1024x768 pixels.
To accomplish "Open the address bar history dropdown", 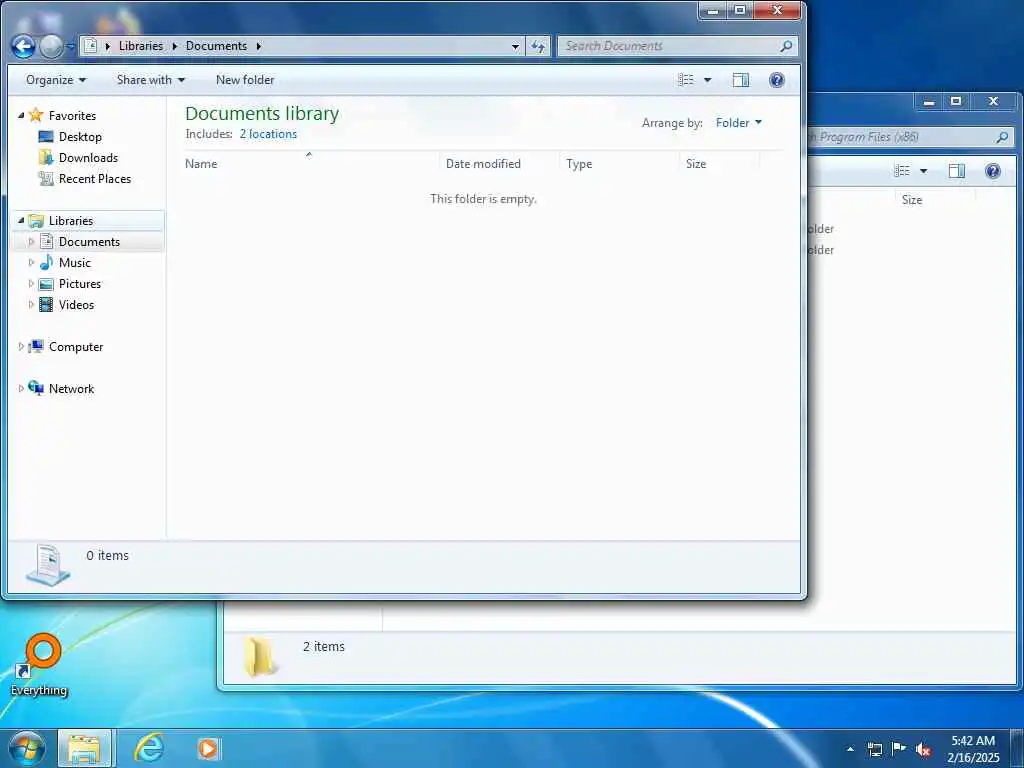I will click(x=515, y=46).
